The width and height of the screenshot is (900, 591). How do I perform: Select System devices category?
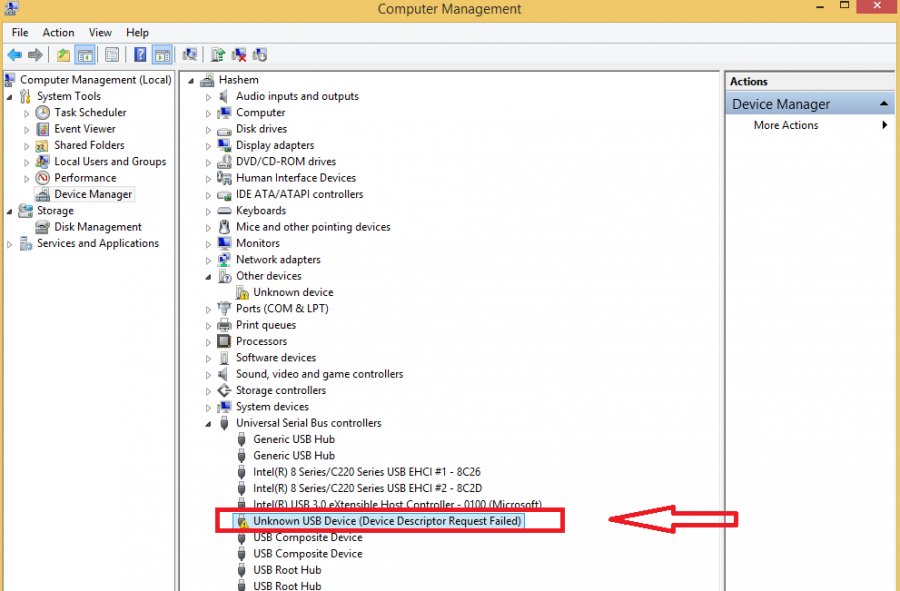pyautogui.click(x=272, y=407)
